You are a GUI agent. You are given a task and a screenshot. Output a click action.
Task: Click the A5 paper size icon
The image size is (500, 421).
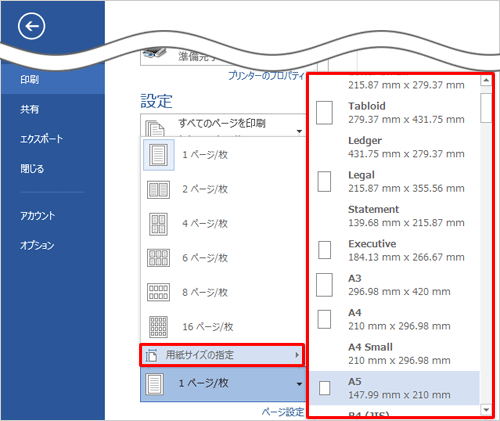[325, 388]
